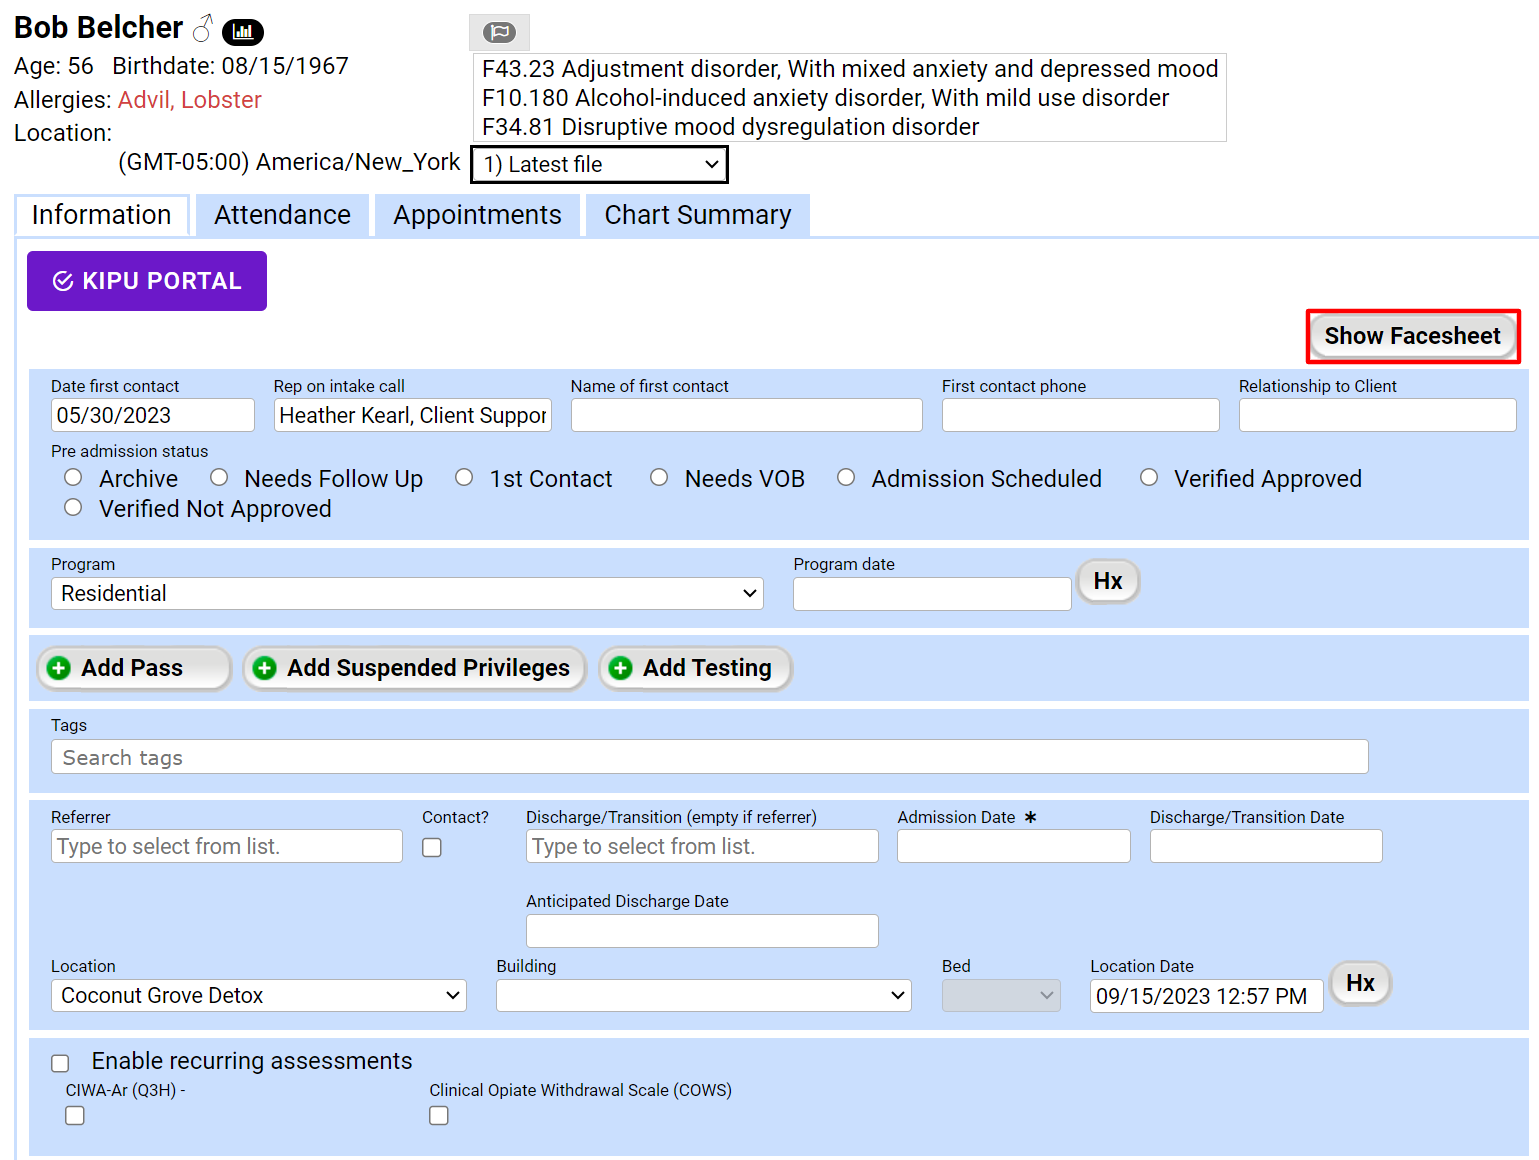
Task: Open Program history via Hx button
Action: [x=1107, y=581]
